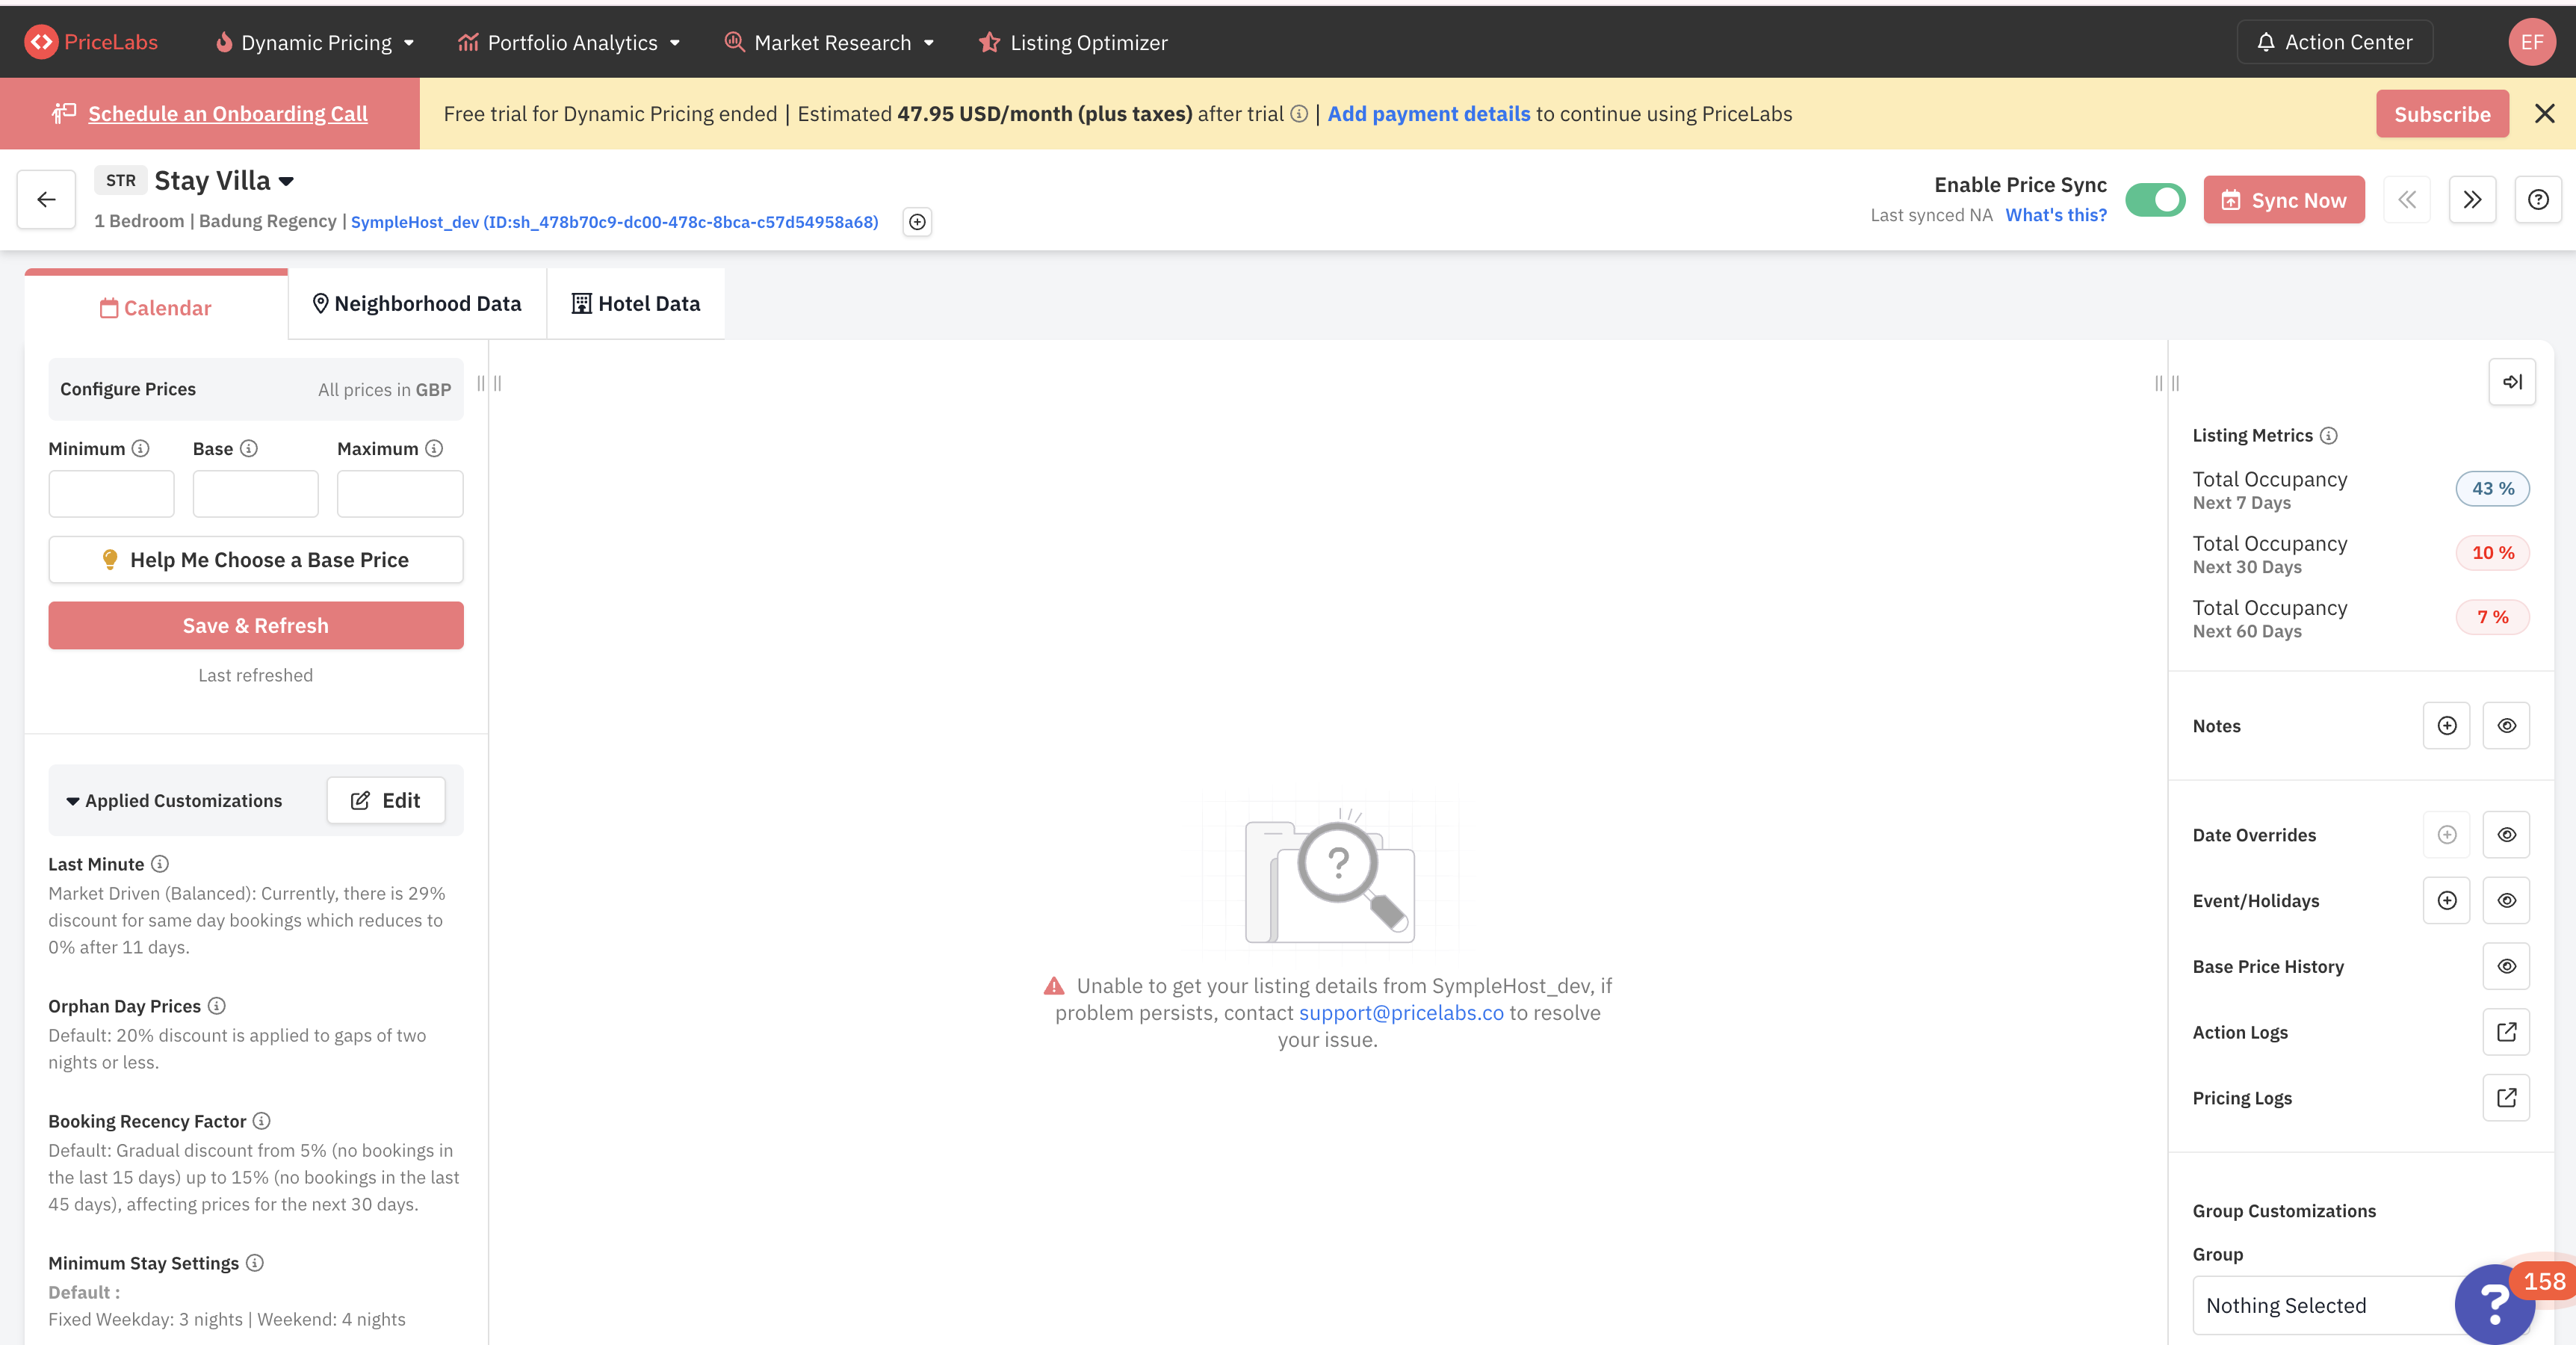The height and width of the screenshot is (1345, 2576).
Task: Collapse the right sidebar panel
Action: [x=2512, y=382]
